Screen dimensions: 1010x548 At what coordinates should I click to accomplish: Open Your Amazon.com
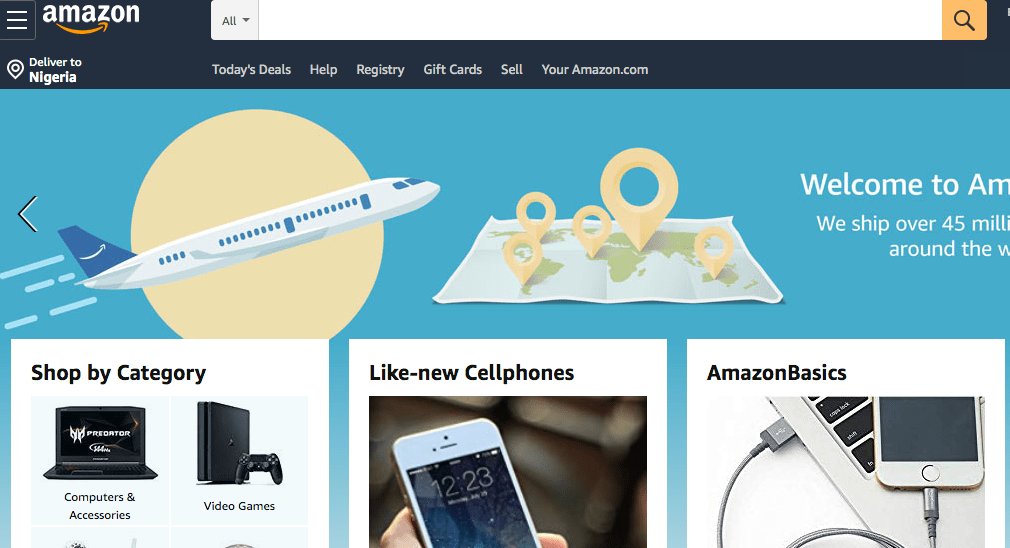click(x=595, y=70)
